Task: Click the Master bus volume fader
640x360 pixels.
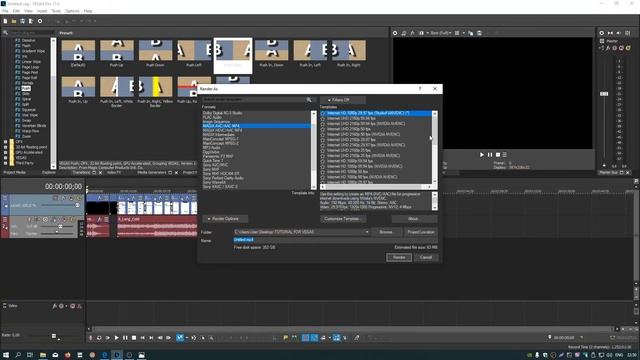Action: coord(604,94)
